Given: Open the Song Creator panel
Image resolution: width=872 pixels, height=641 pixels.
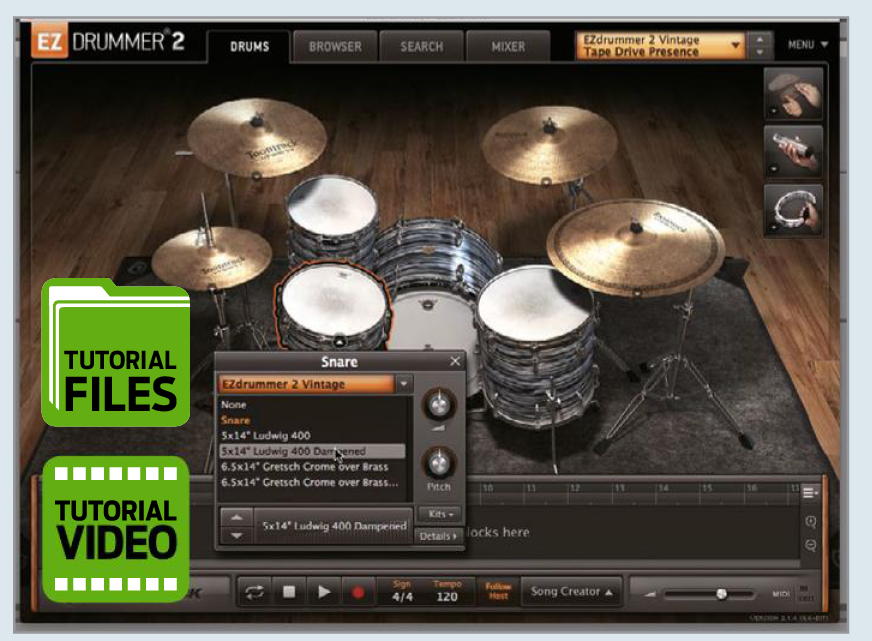Looking at the screenshot, I should (x=571, y=592).
